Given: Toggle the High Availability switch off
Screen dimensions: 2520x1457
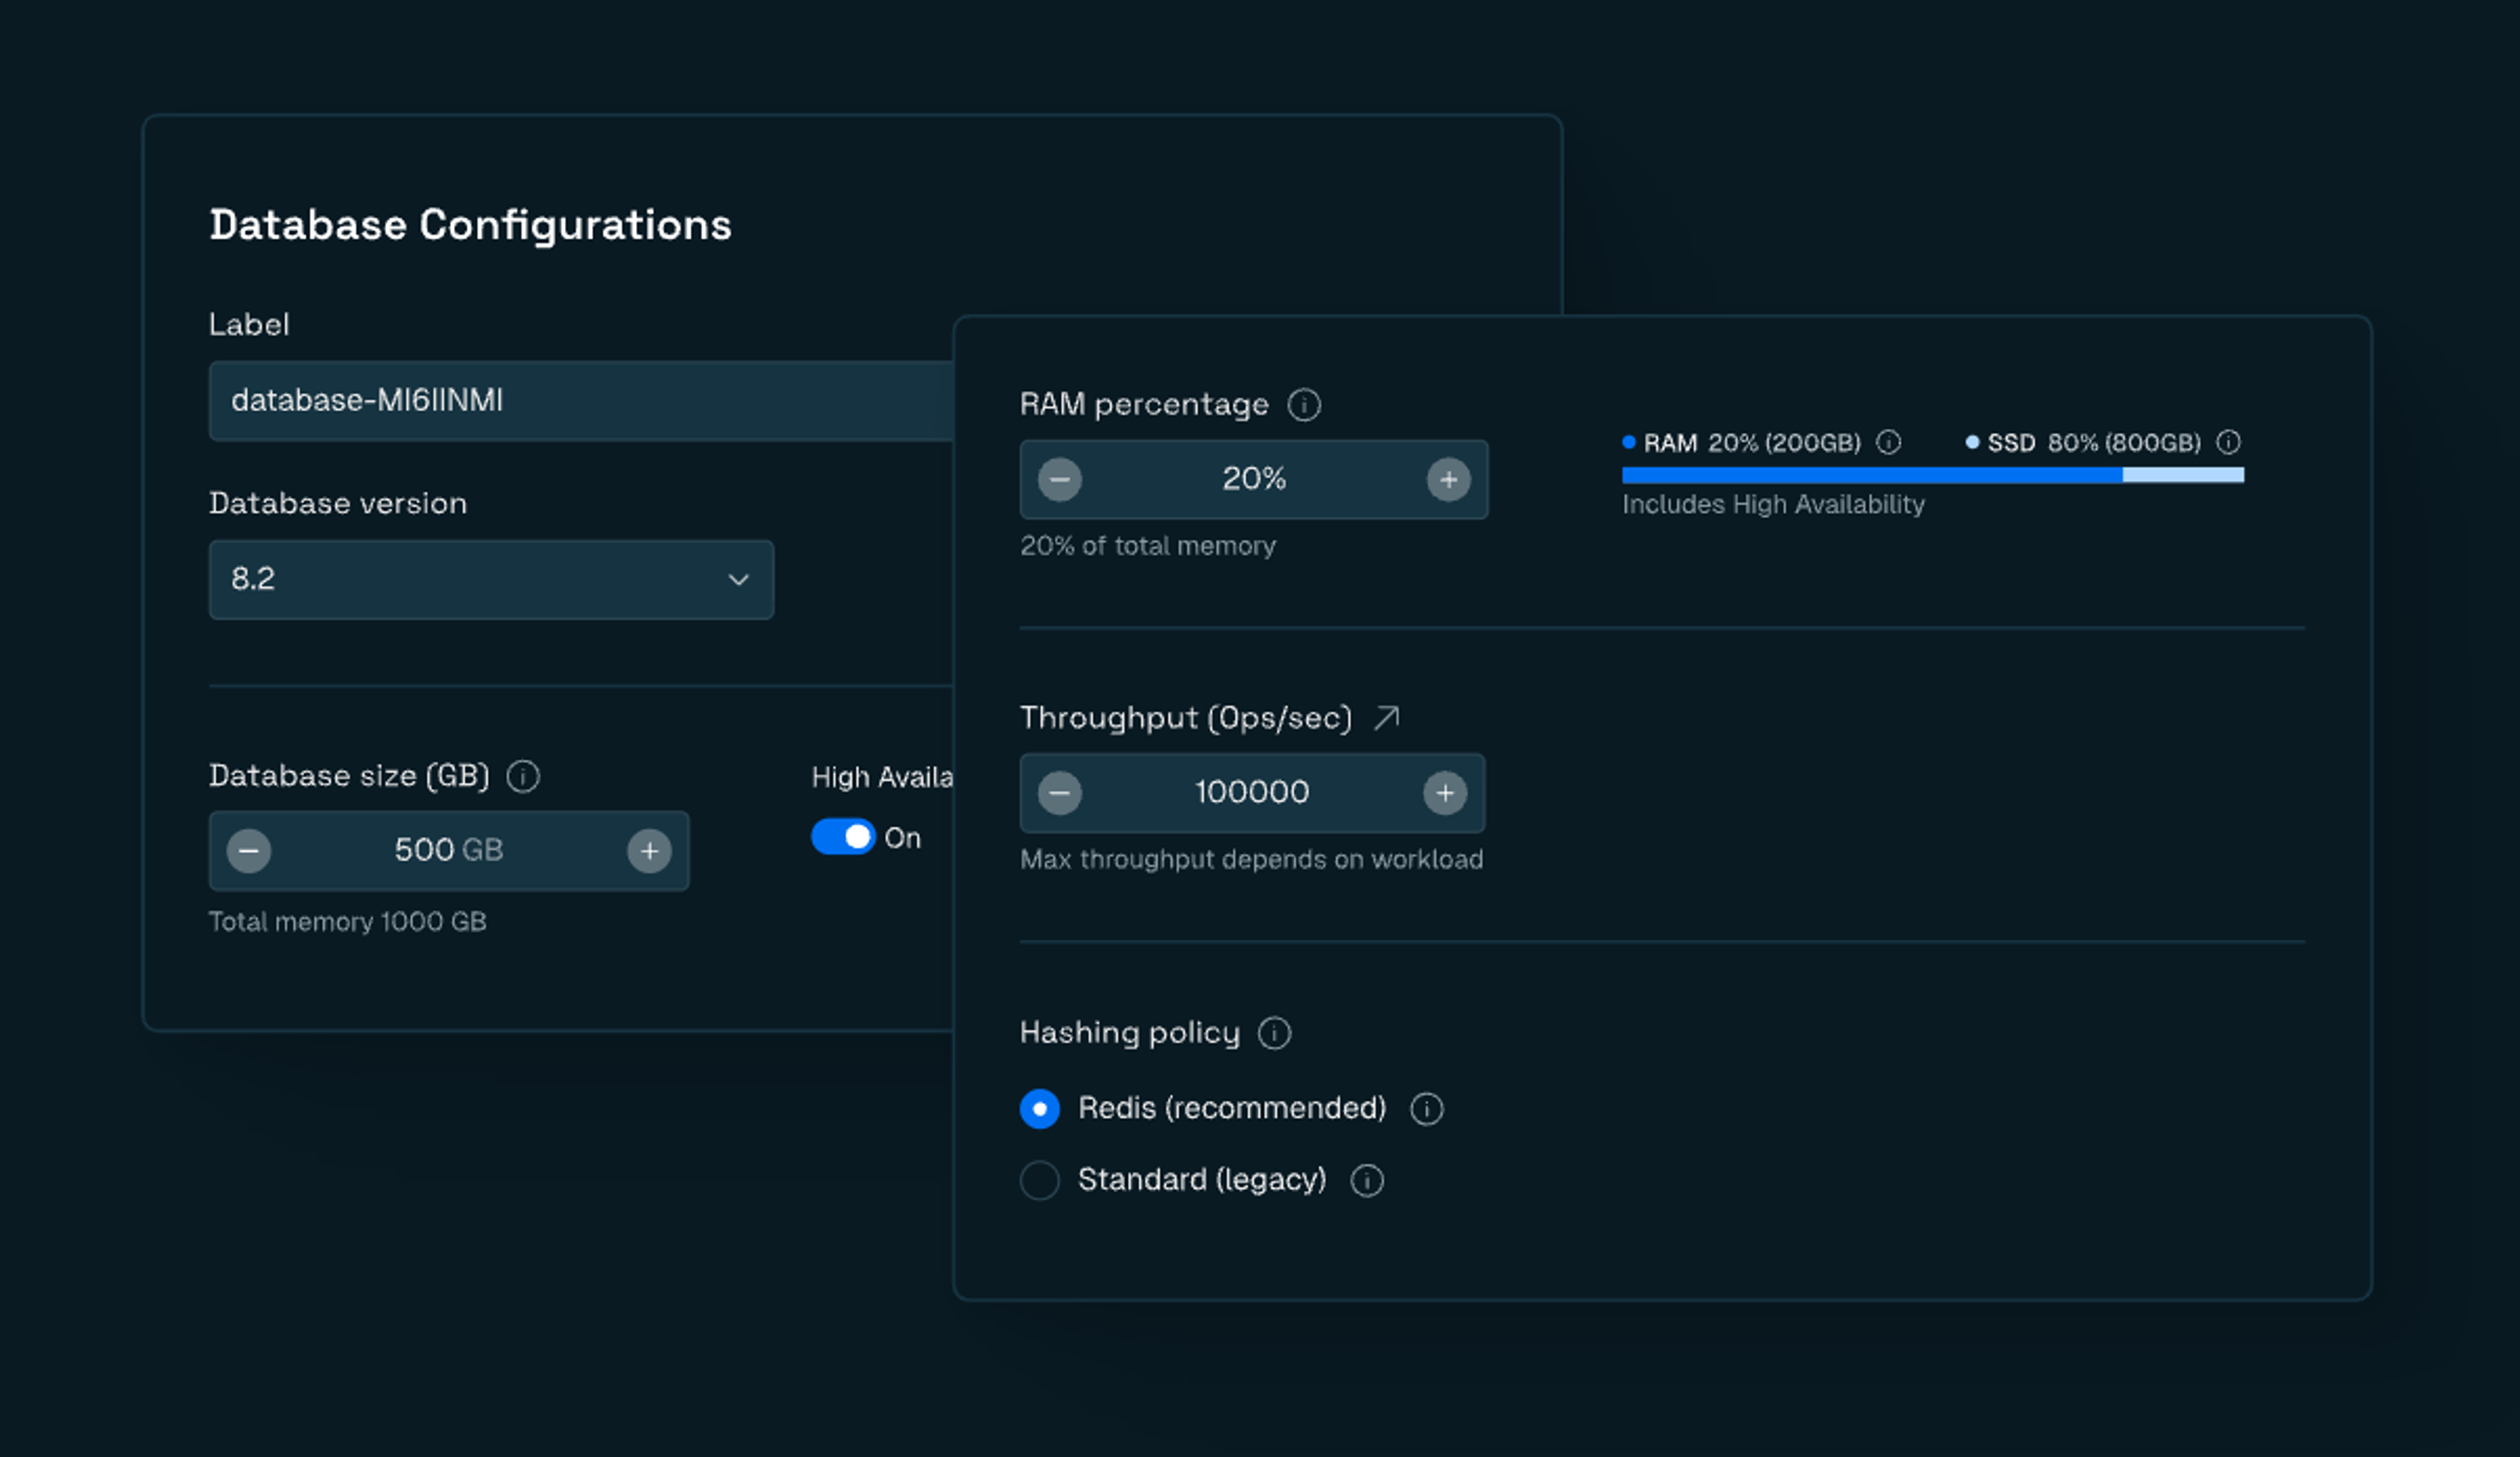Looking at the screenshot, I should [843, 837].
